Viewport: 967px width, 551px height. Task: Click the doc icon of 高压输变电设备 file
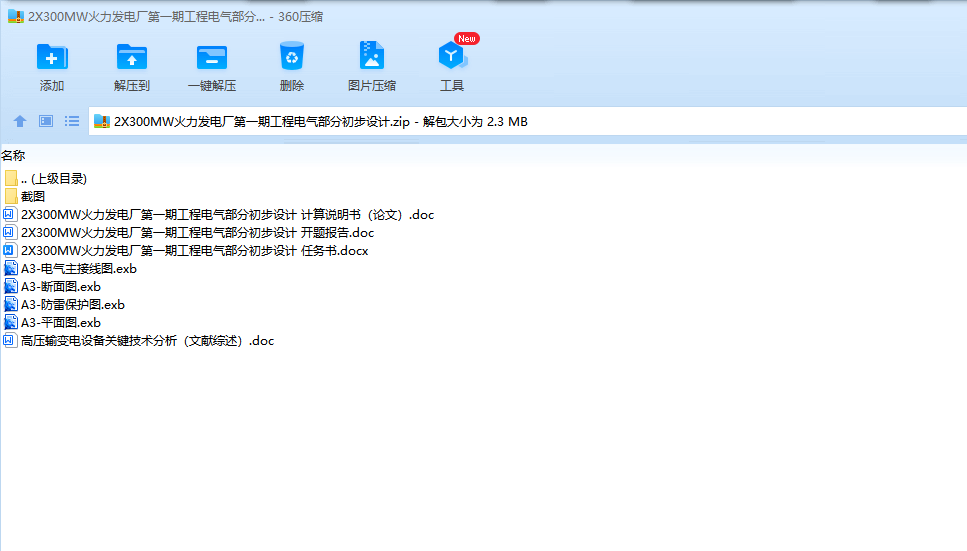coord(9,341)
